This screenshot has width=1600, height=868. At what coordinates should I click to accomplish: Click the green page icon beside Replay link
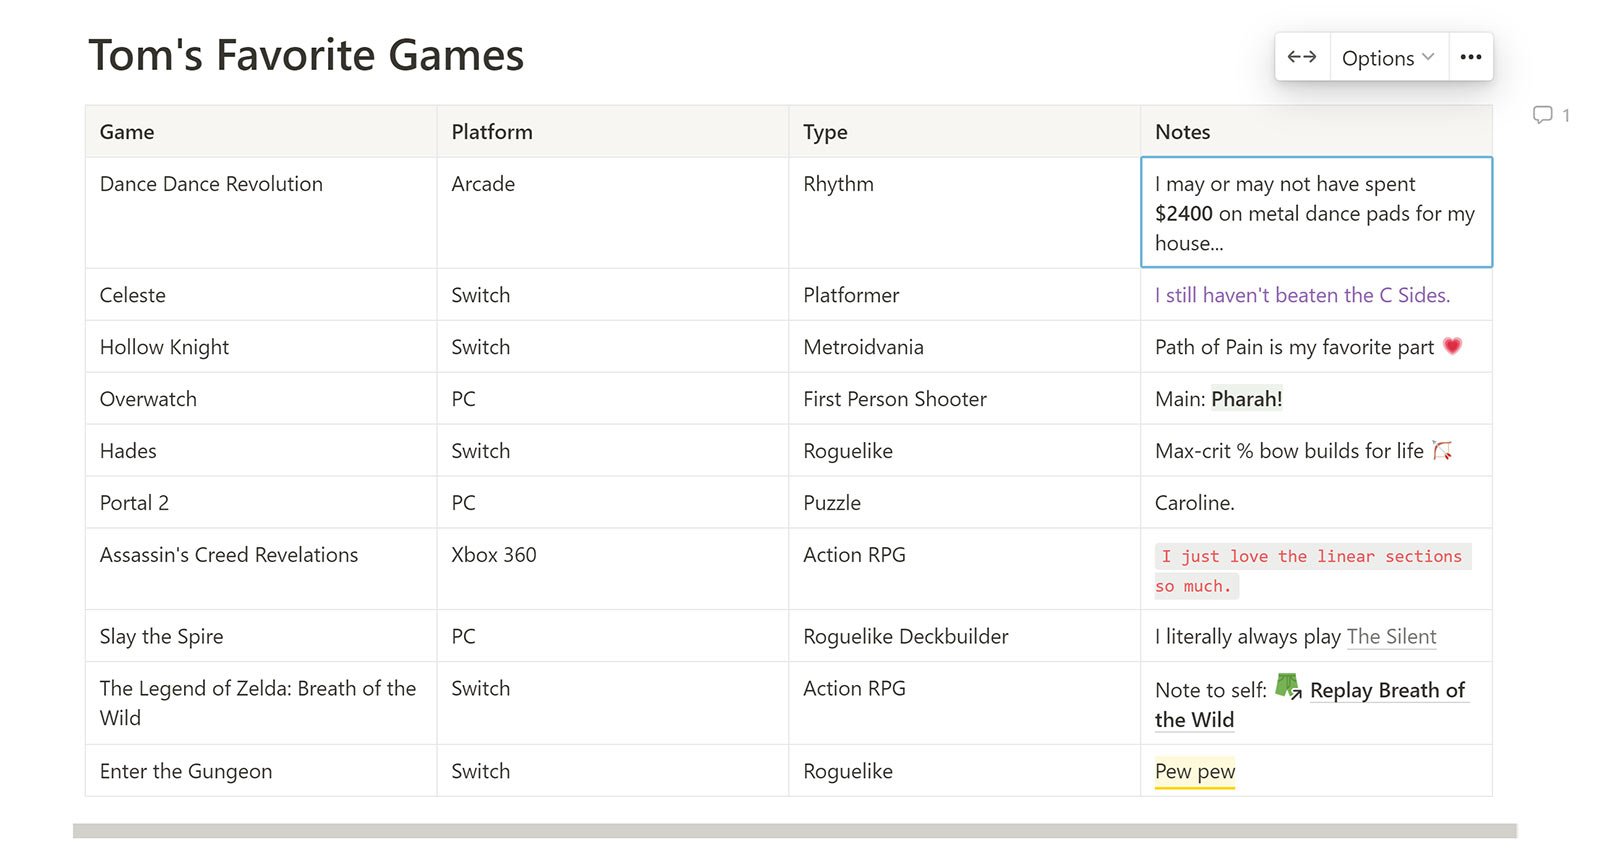pyautogui.click(x=1288, y=688)
